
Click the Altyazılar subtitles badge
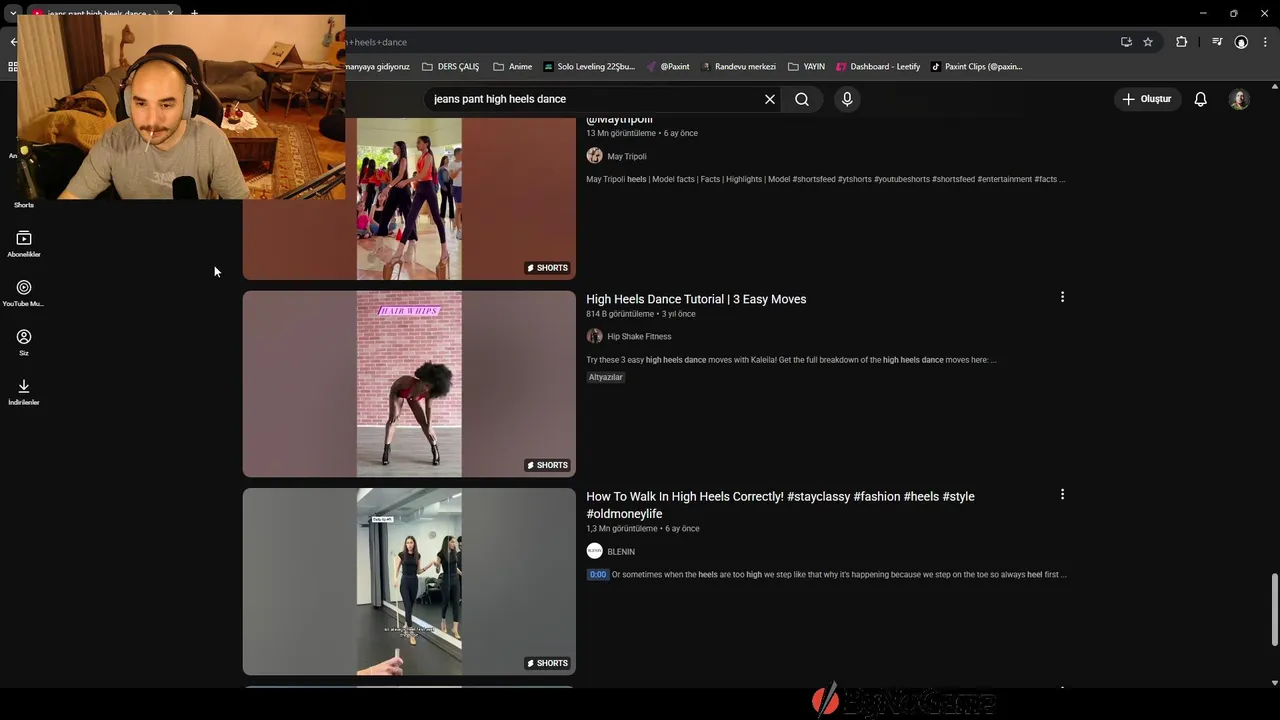(606, 377)
